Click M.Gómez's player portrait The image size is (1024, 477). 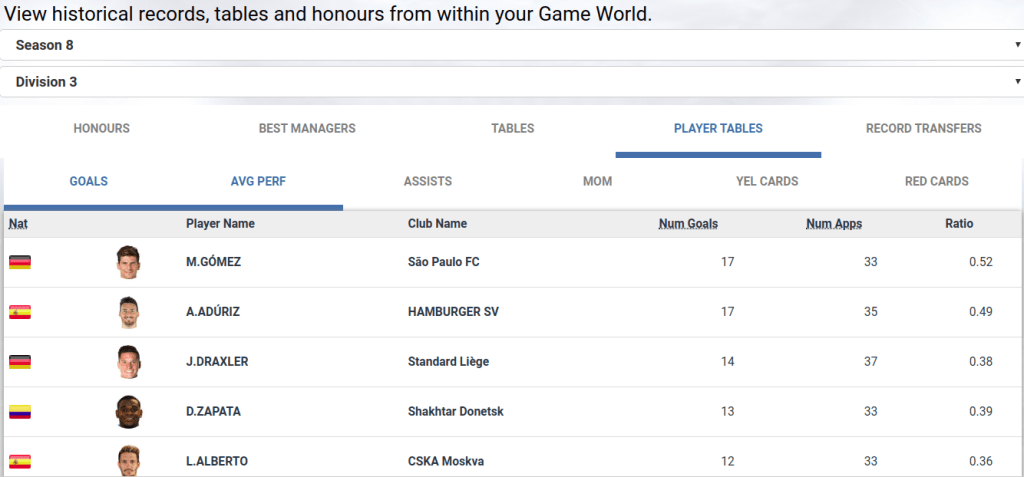click(x=128, y=262)
